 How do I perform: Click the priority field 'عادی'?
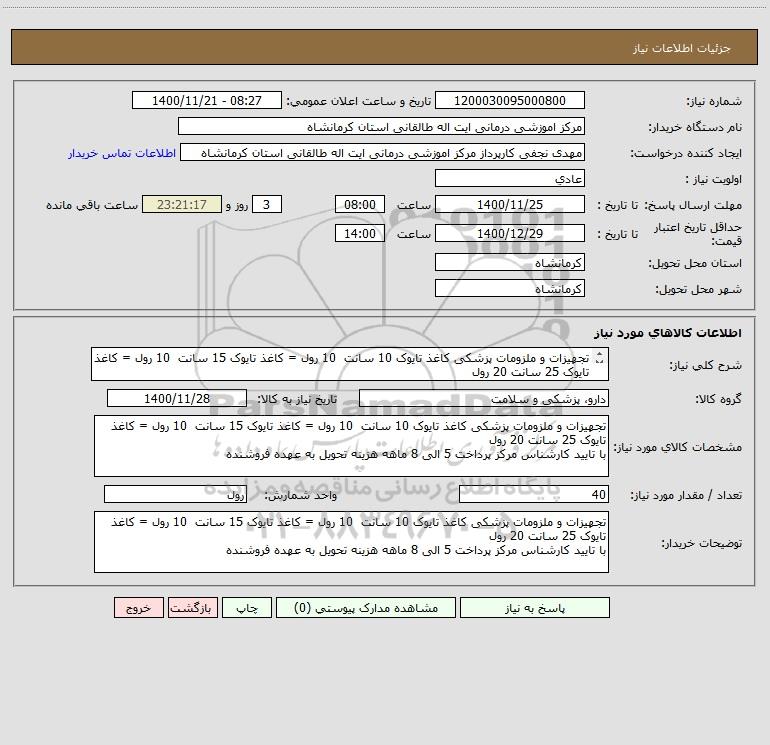click(510, 178)
